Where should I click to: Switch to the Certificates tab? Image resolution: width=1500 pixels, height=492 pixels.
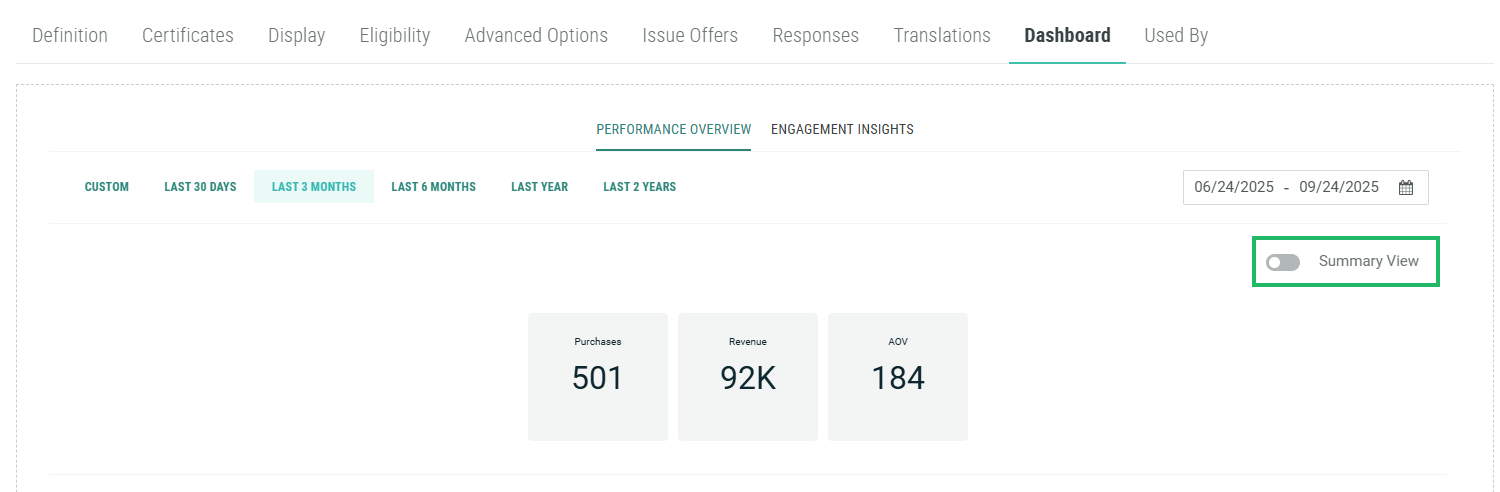tap(188, 35)
